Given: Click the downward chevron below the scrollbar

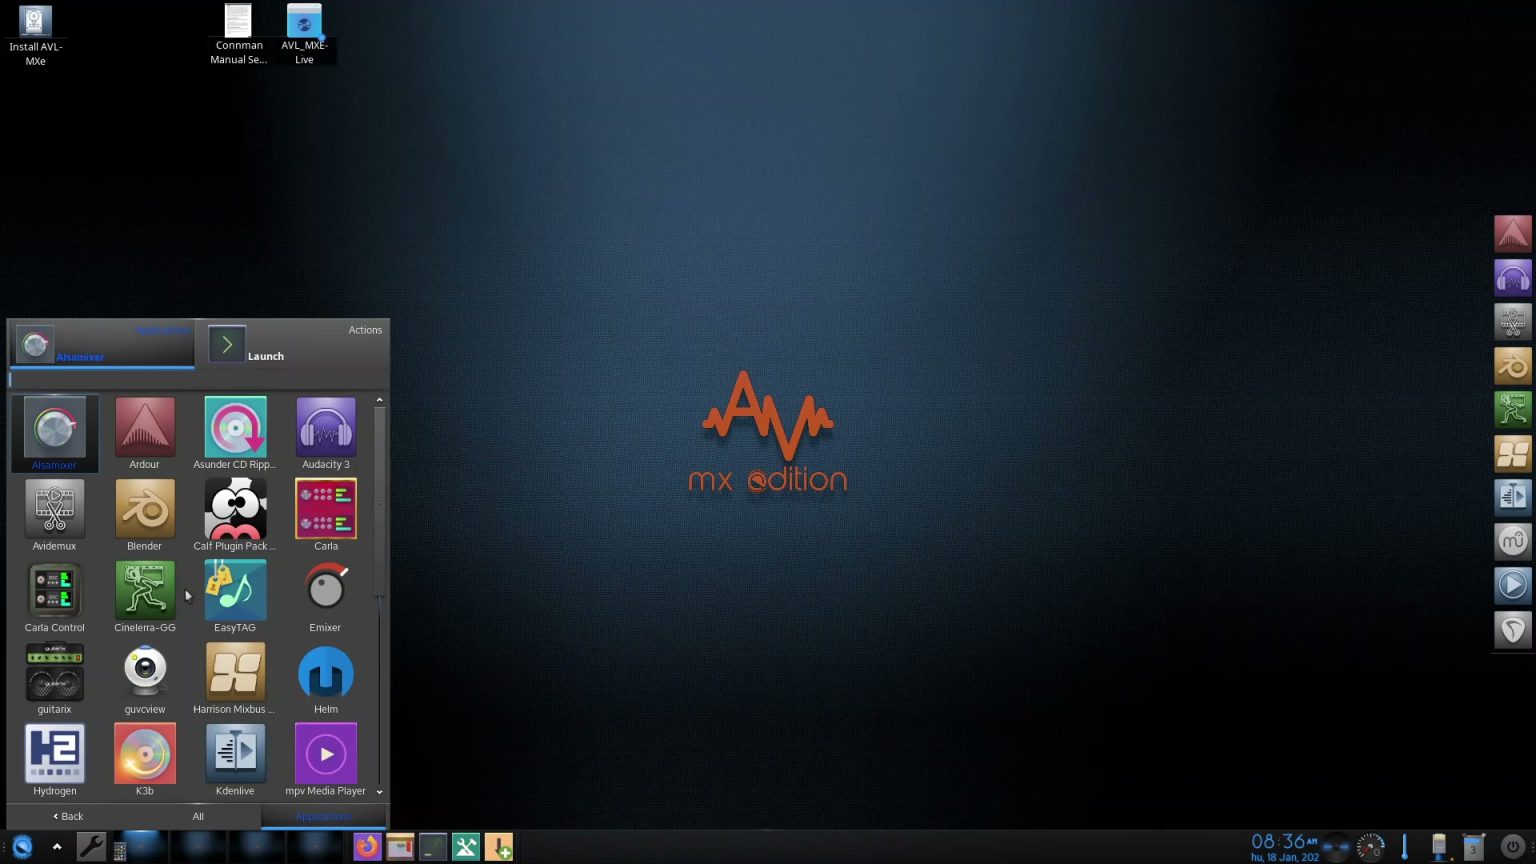Looking at the screenshot, I should (379, 791).
